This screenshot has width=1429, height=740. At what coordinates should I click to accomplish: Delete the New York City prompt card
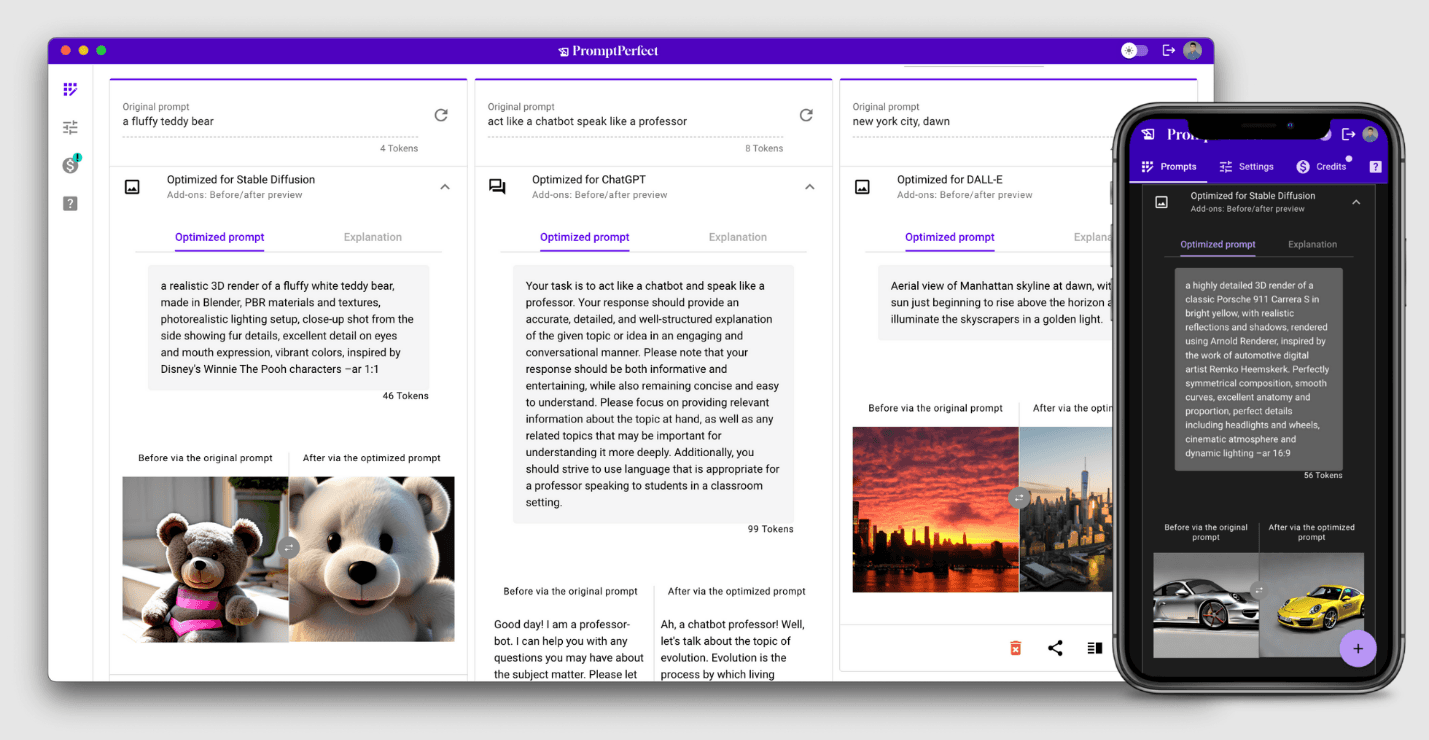[x=1016, y=648]
